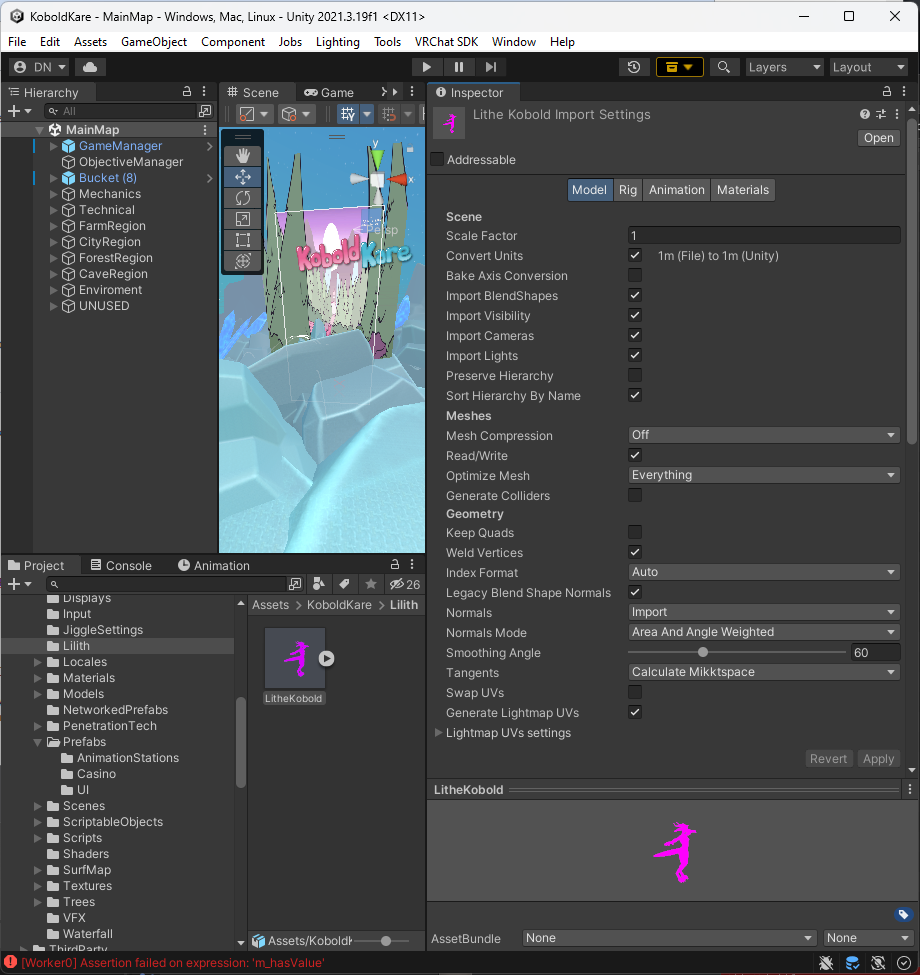Screen dimensions: 920x975
Task: Open Tangents dropdown
Action: (x=764, y=672)
